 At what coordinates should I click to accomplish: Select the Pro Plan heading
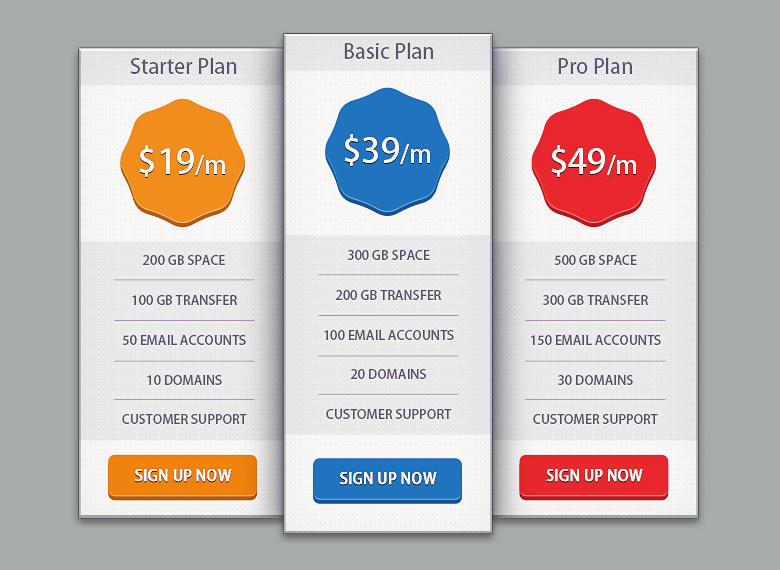[x=595, y=67]
